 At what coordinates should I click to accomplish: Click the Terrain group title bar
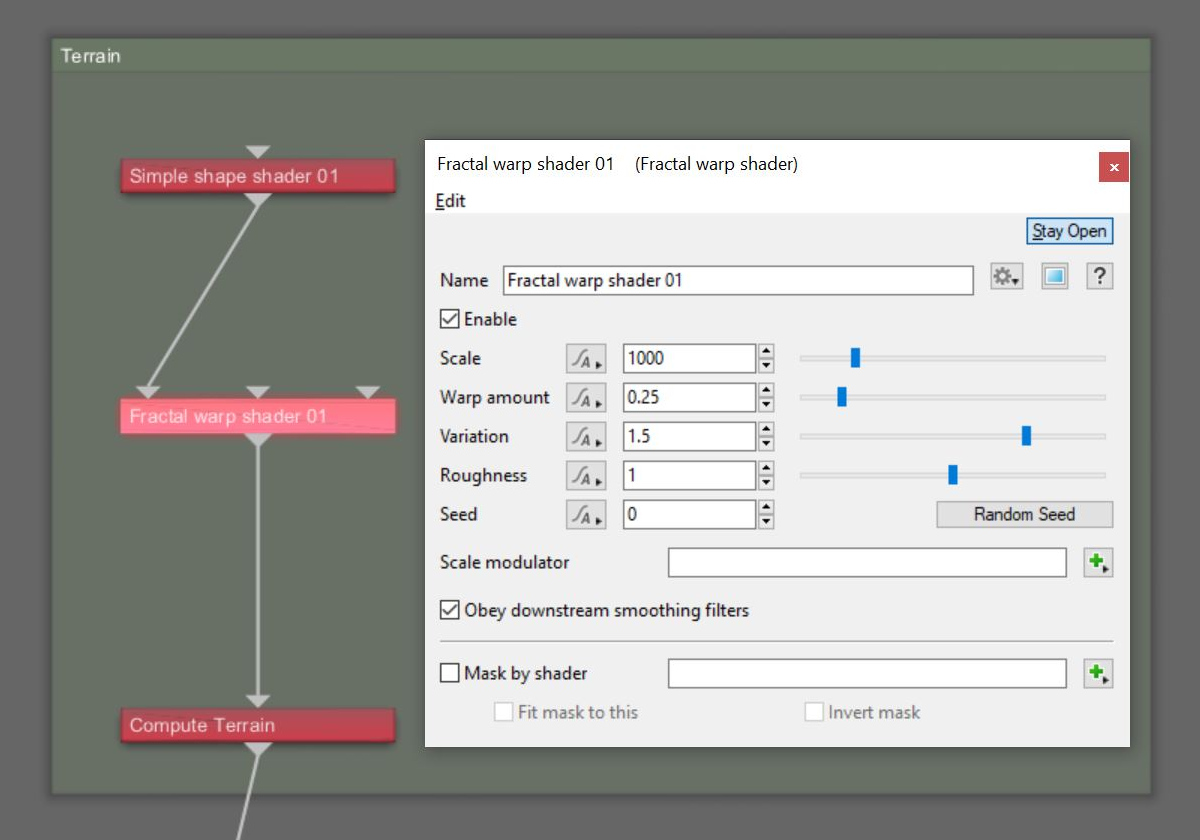point(601,56)
